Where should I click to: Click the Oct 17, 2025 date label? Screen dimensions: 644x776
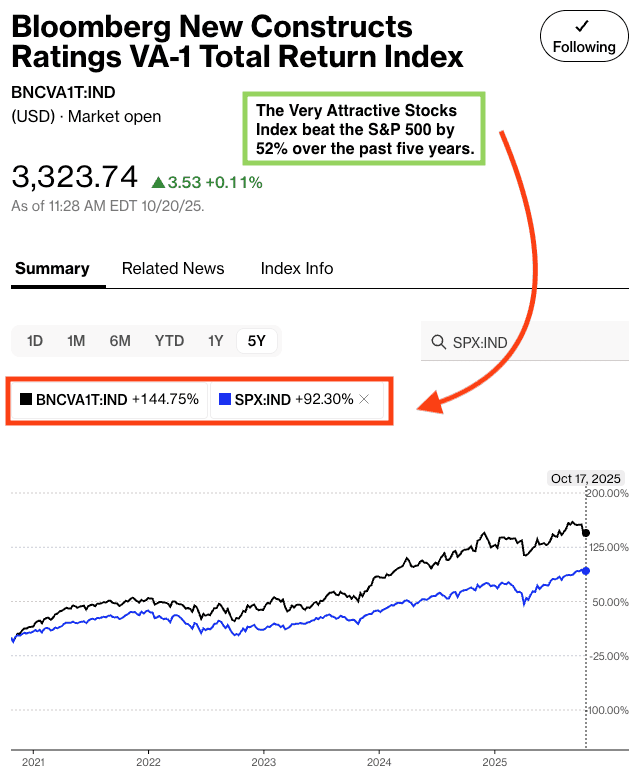(586, 479)
